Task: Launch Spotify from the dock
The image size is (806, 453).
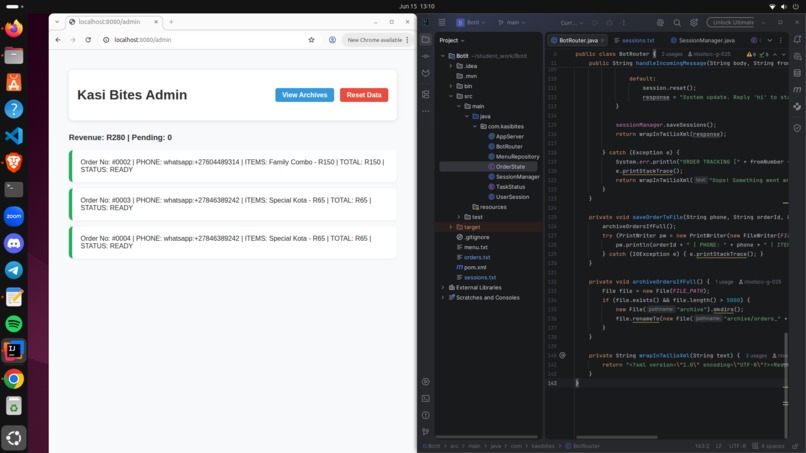Action: point(14,323)
